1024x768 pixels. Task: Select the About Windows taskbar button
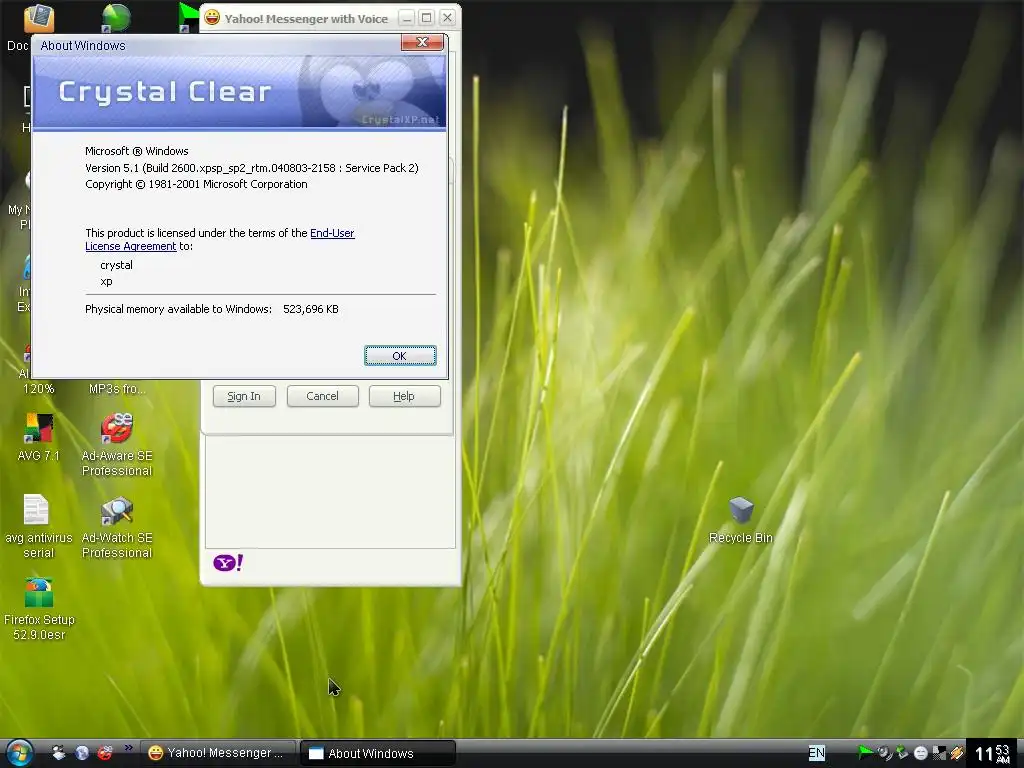pyautogui.click(x=377, y=754)
